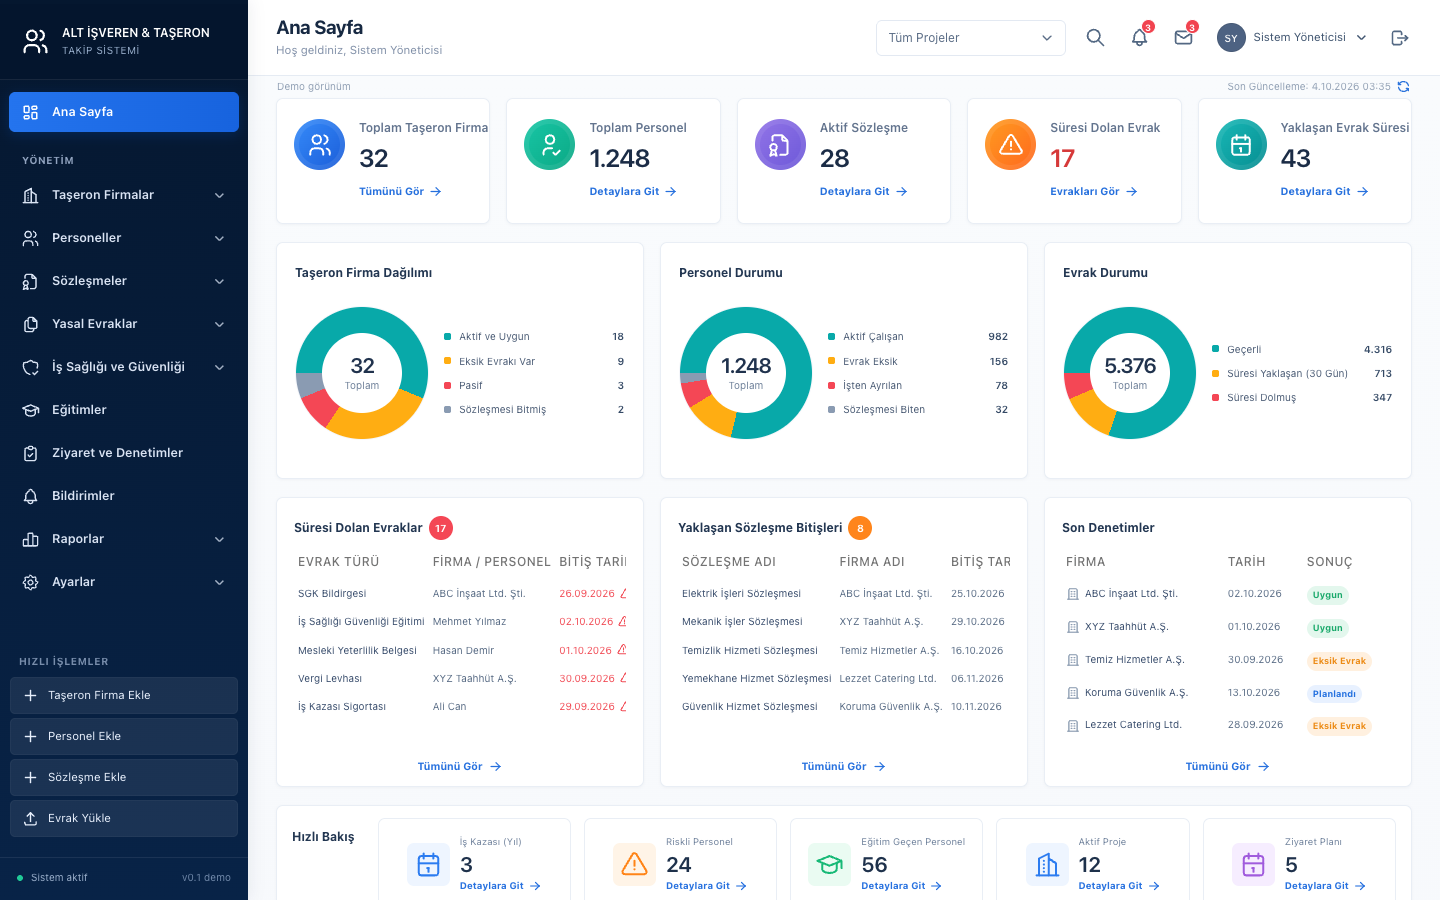Click the Evrak Yükle quick action
Image resolution: width=1440 pixels, height=900 pixels.
(x=124, y=818)
